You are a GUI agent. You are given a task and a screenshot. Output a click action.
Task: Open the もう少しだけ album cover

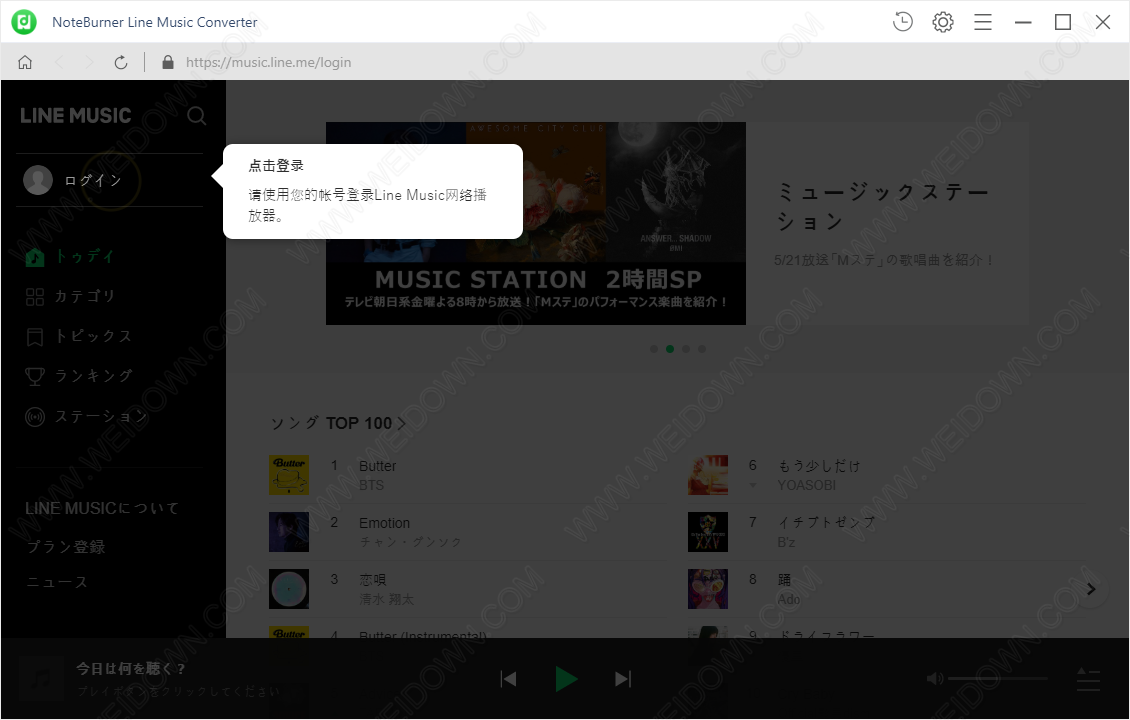[708, 475]
